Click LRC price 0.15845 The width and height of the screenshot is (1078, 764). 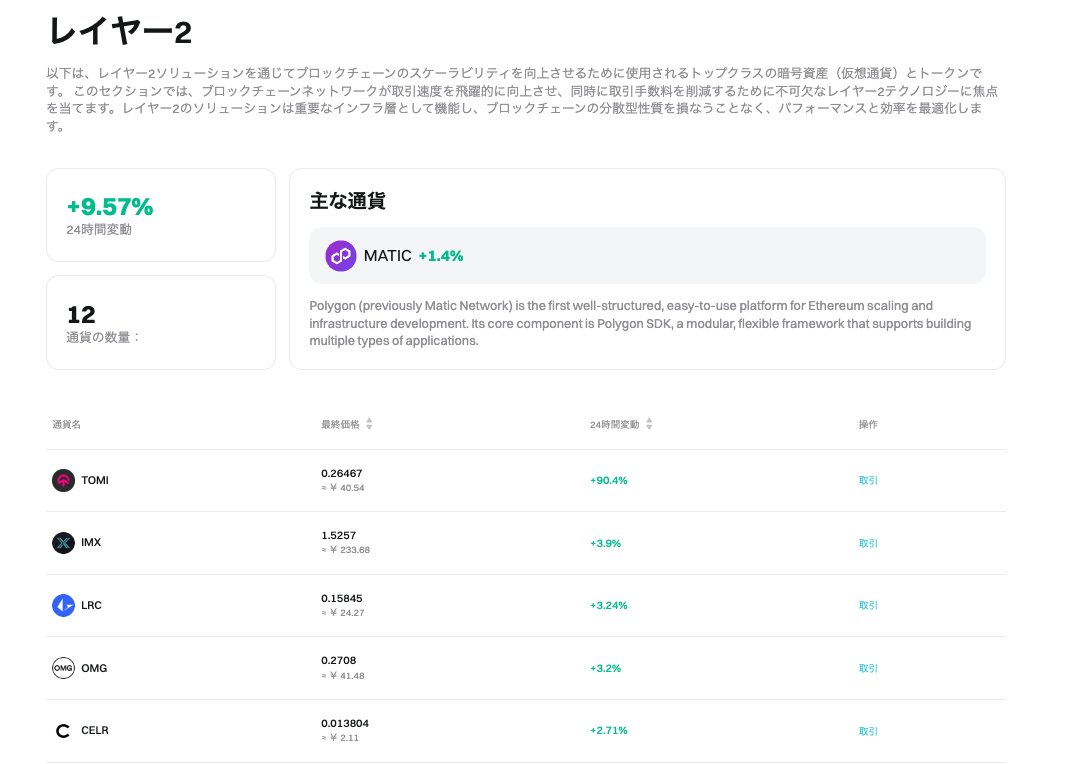click(x=342, y=598)
